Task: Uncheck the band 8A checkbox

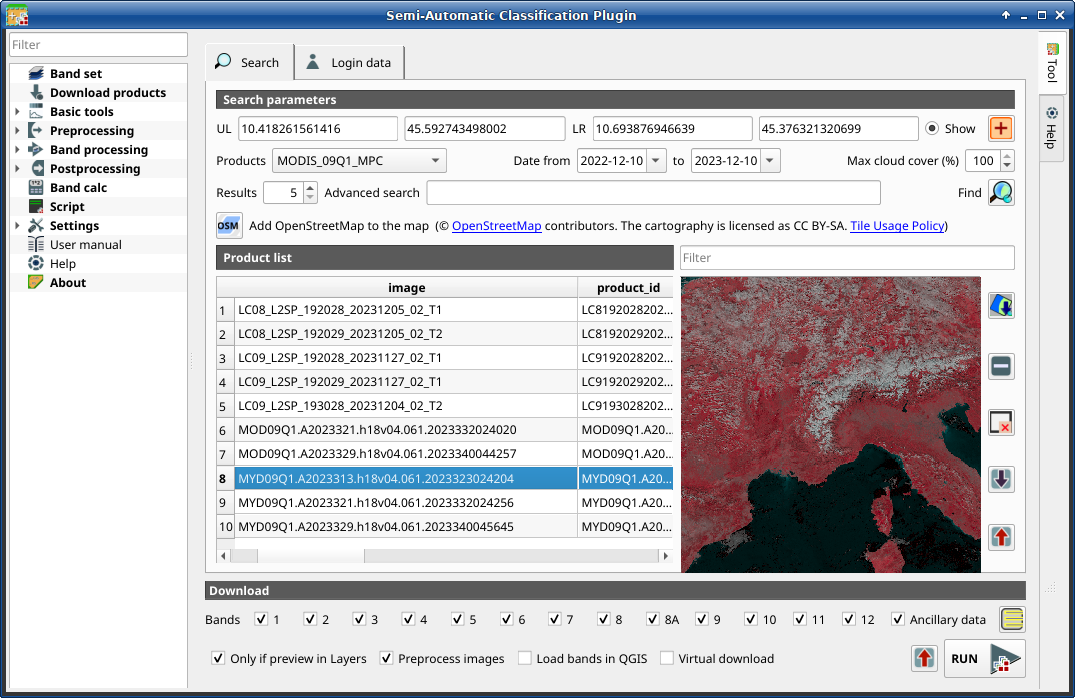Action: (x=652, y=619)
